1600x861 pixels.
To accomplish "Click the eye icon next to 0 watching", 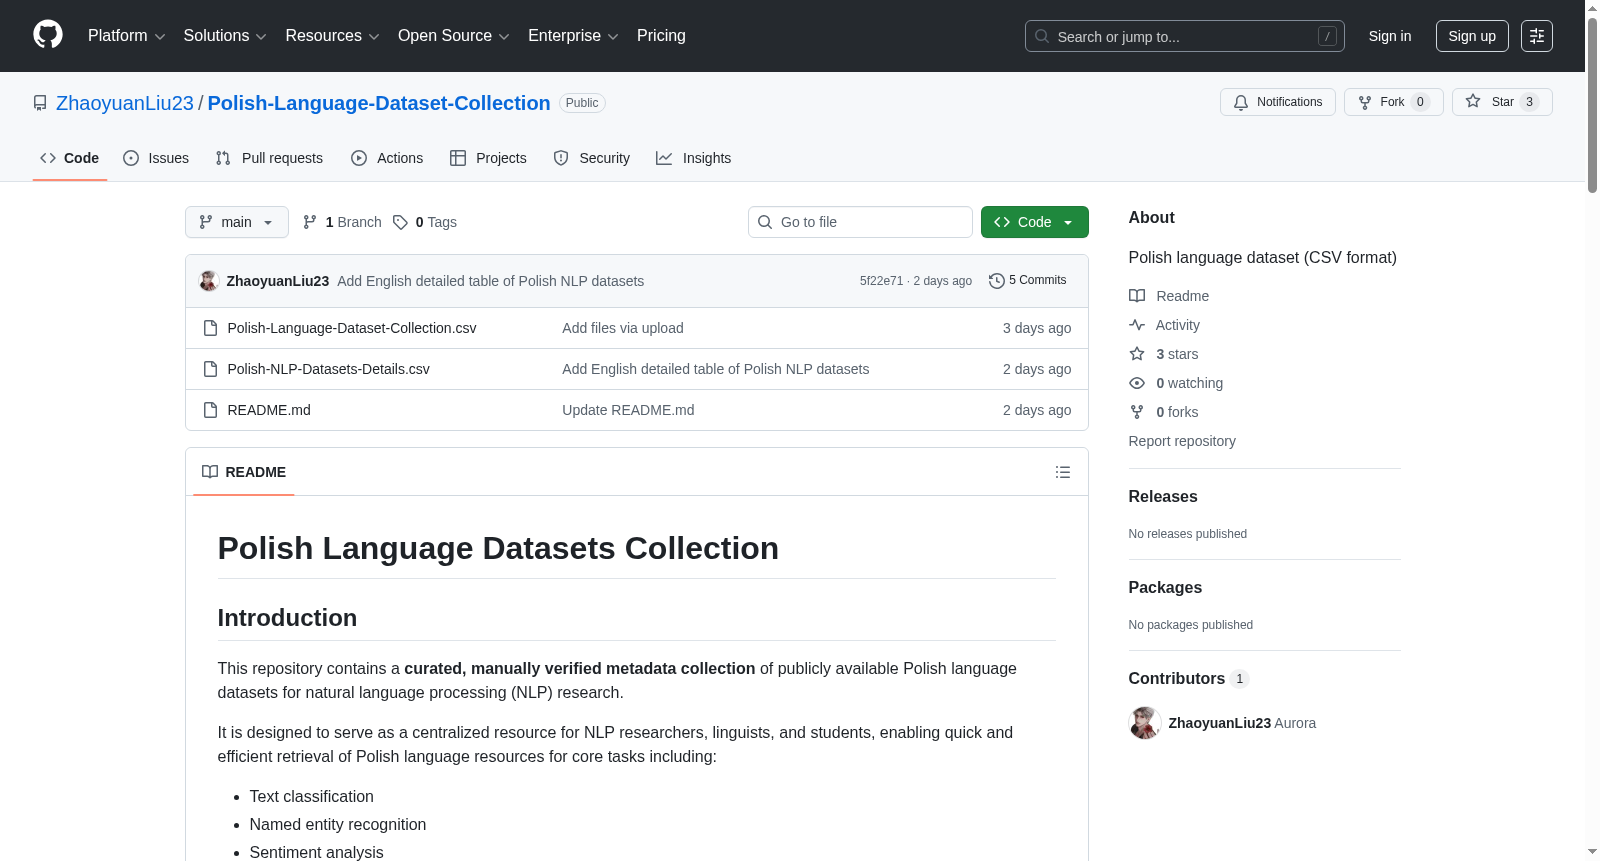I will click(x=1137, y=383).
